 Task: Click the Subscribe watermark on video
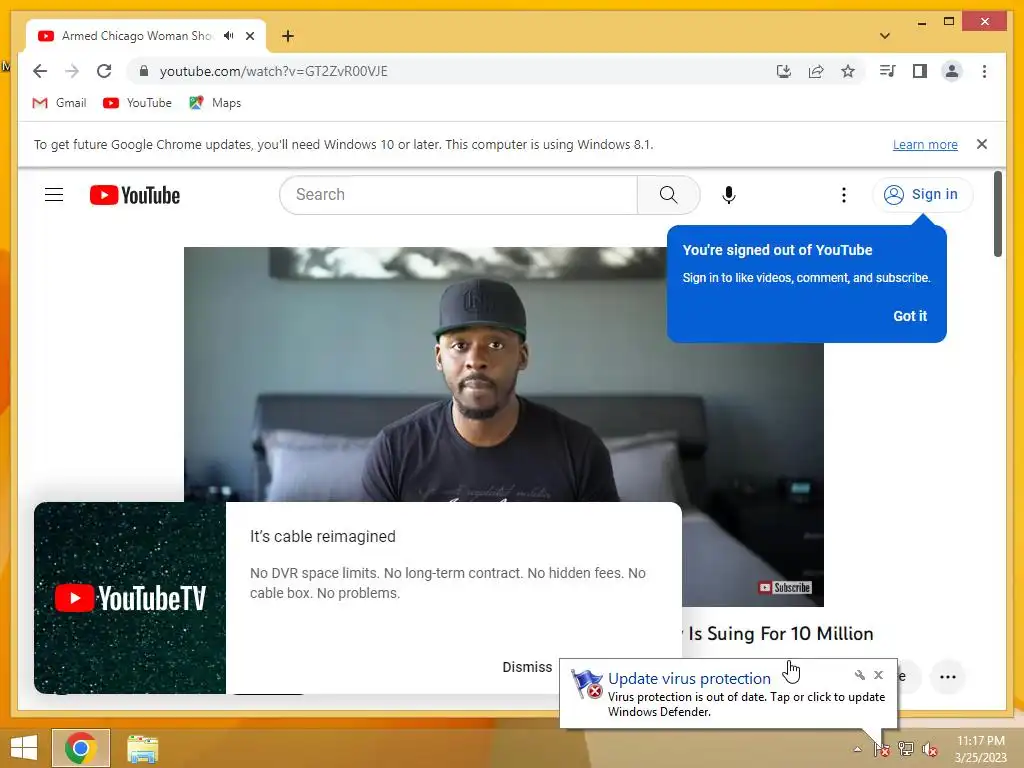[784, 588]
